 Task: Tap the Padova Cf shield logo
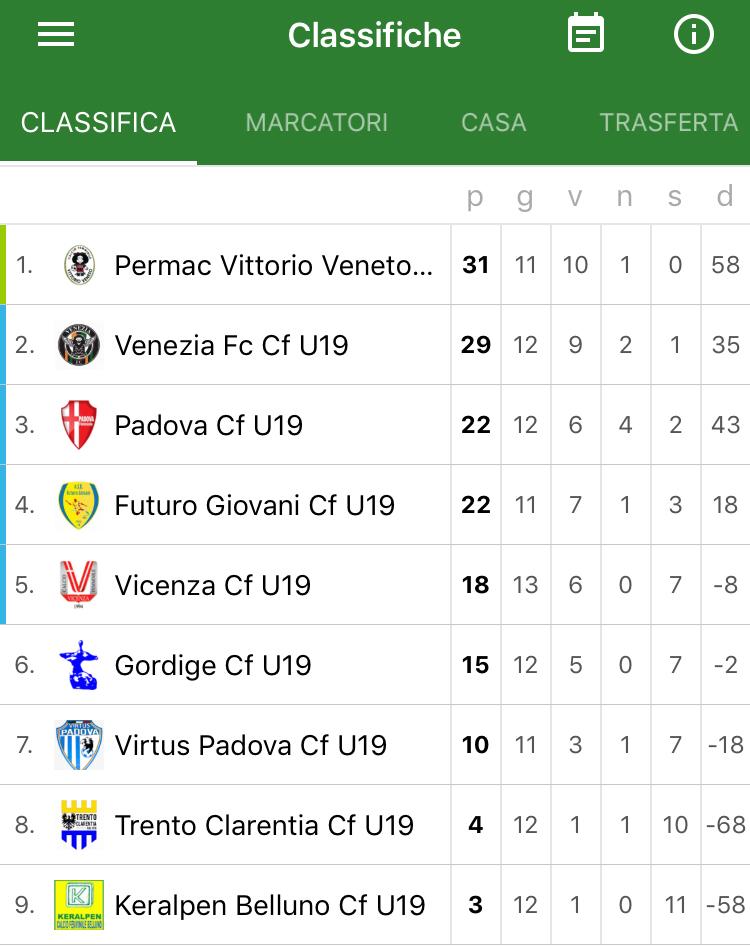click(x=79, y=425)
